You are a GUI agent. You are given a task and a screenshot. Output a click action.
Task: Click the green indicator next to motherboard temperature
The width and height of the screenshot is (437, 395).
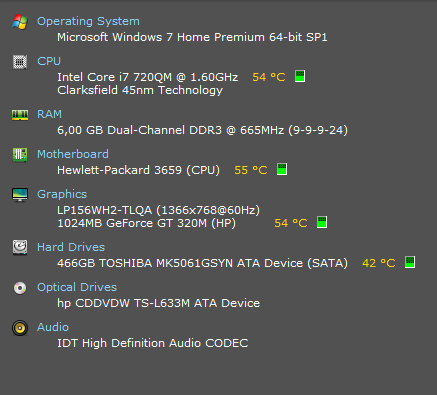282,169
